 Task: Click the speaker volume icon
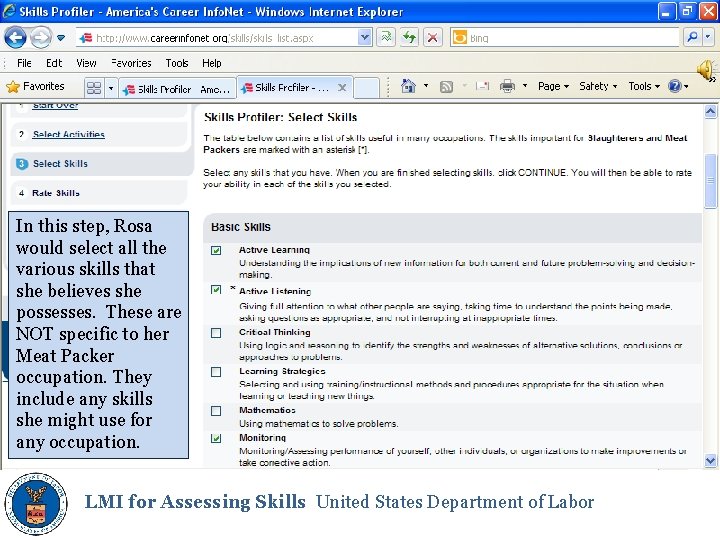pos(706,70)
